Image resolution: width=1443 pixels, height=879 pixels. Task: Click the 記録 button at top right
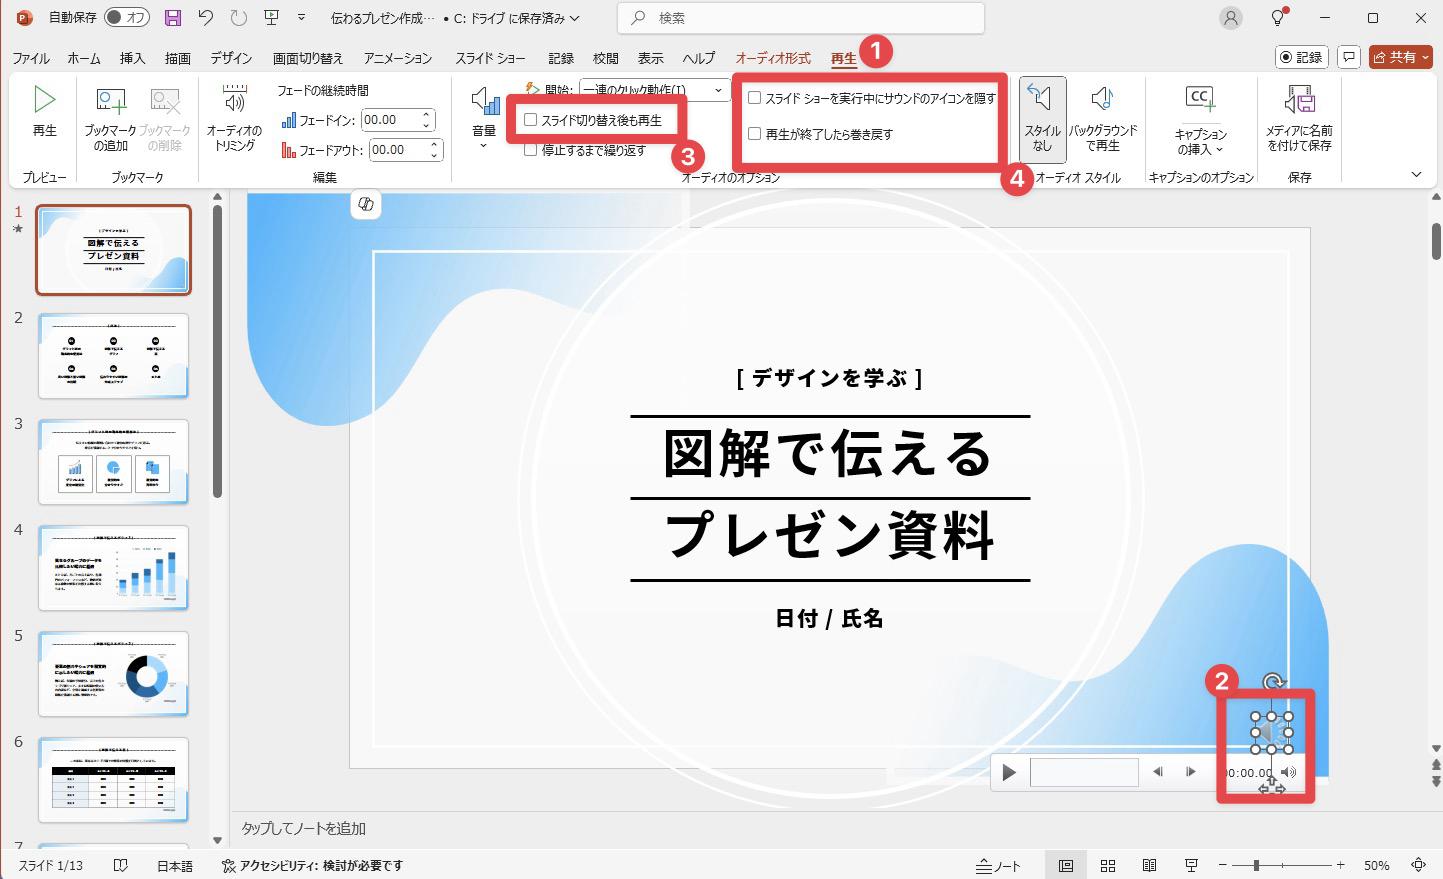coord(1302,57)
